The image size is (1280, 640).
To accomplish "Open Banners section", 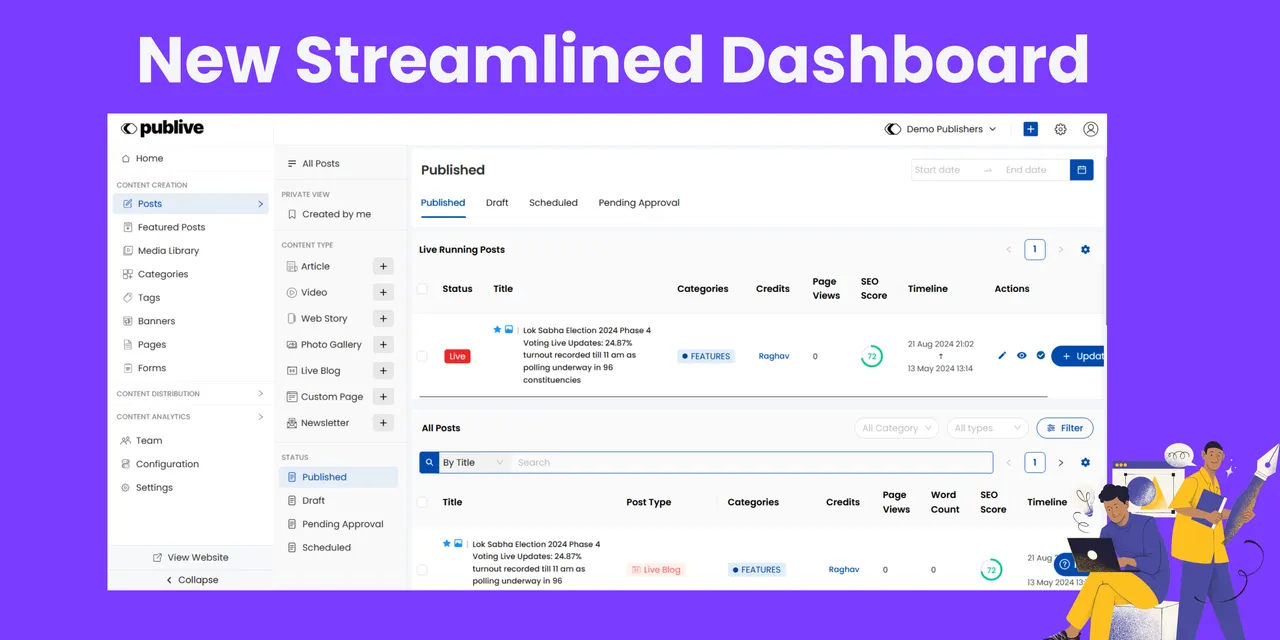I will tap(156, 321).
